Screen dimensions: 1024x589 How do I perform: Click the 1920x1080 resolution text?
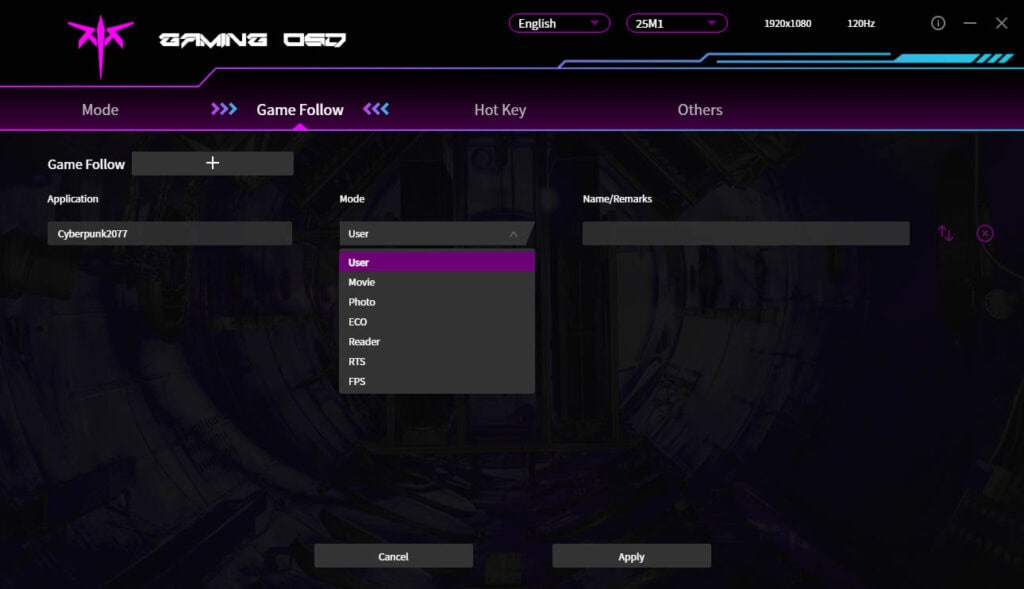point(788,24)
